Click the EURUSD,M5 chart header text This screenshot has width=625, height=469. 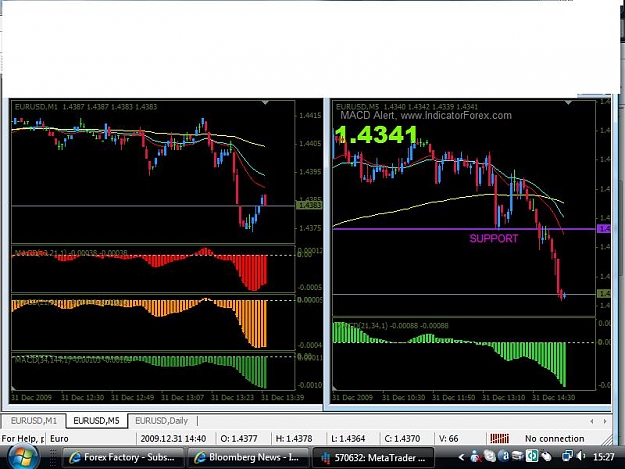click(407, 107)
